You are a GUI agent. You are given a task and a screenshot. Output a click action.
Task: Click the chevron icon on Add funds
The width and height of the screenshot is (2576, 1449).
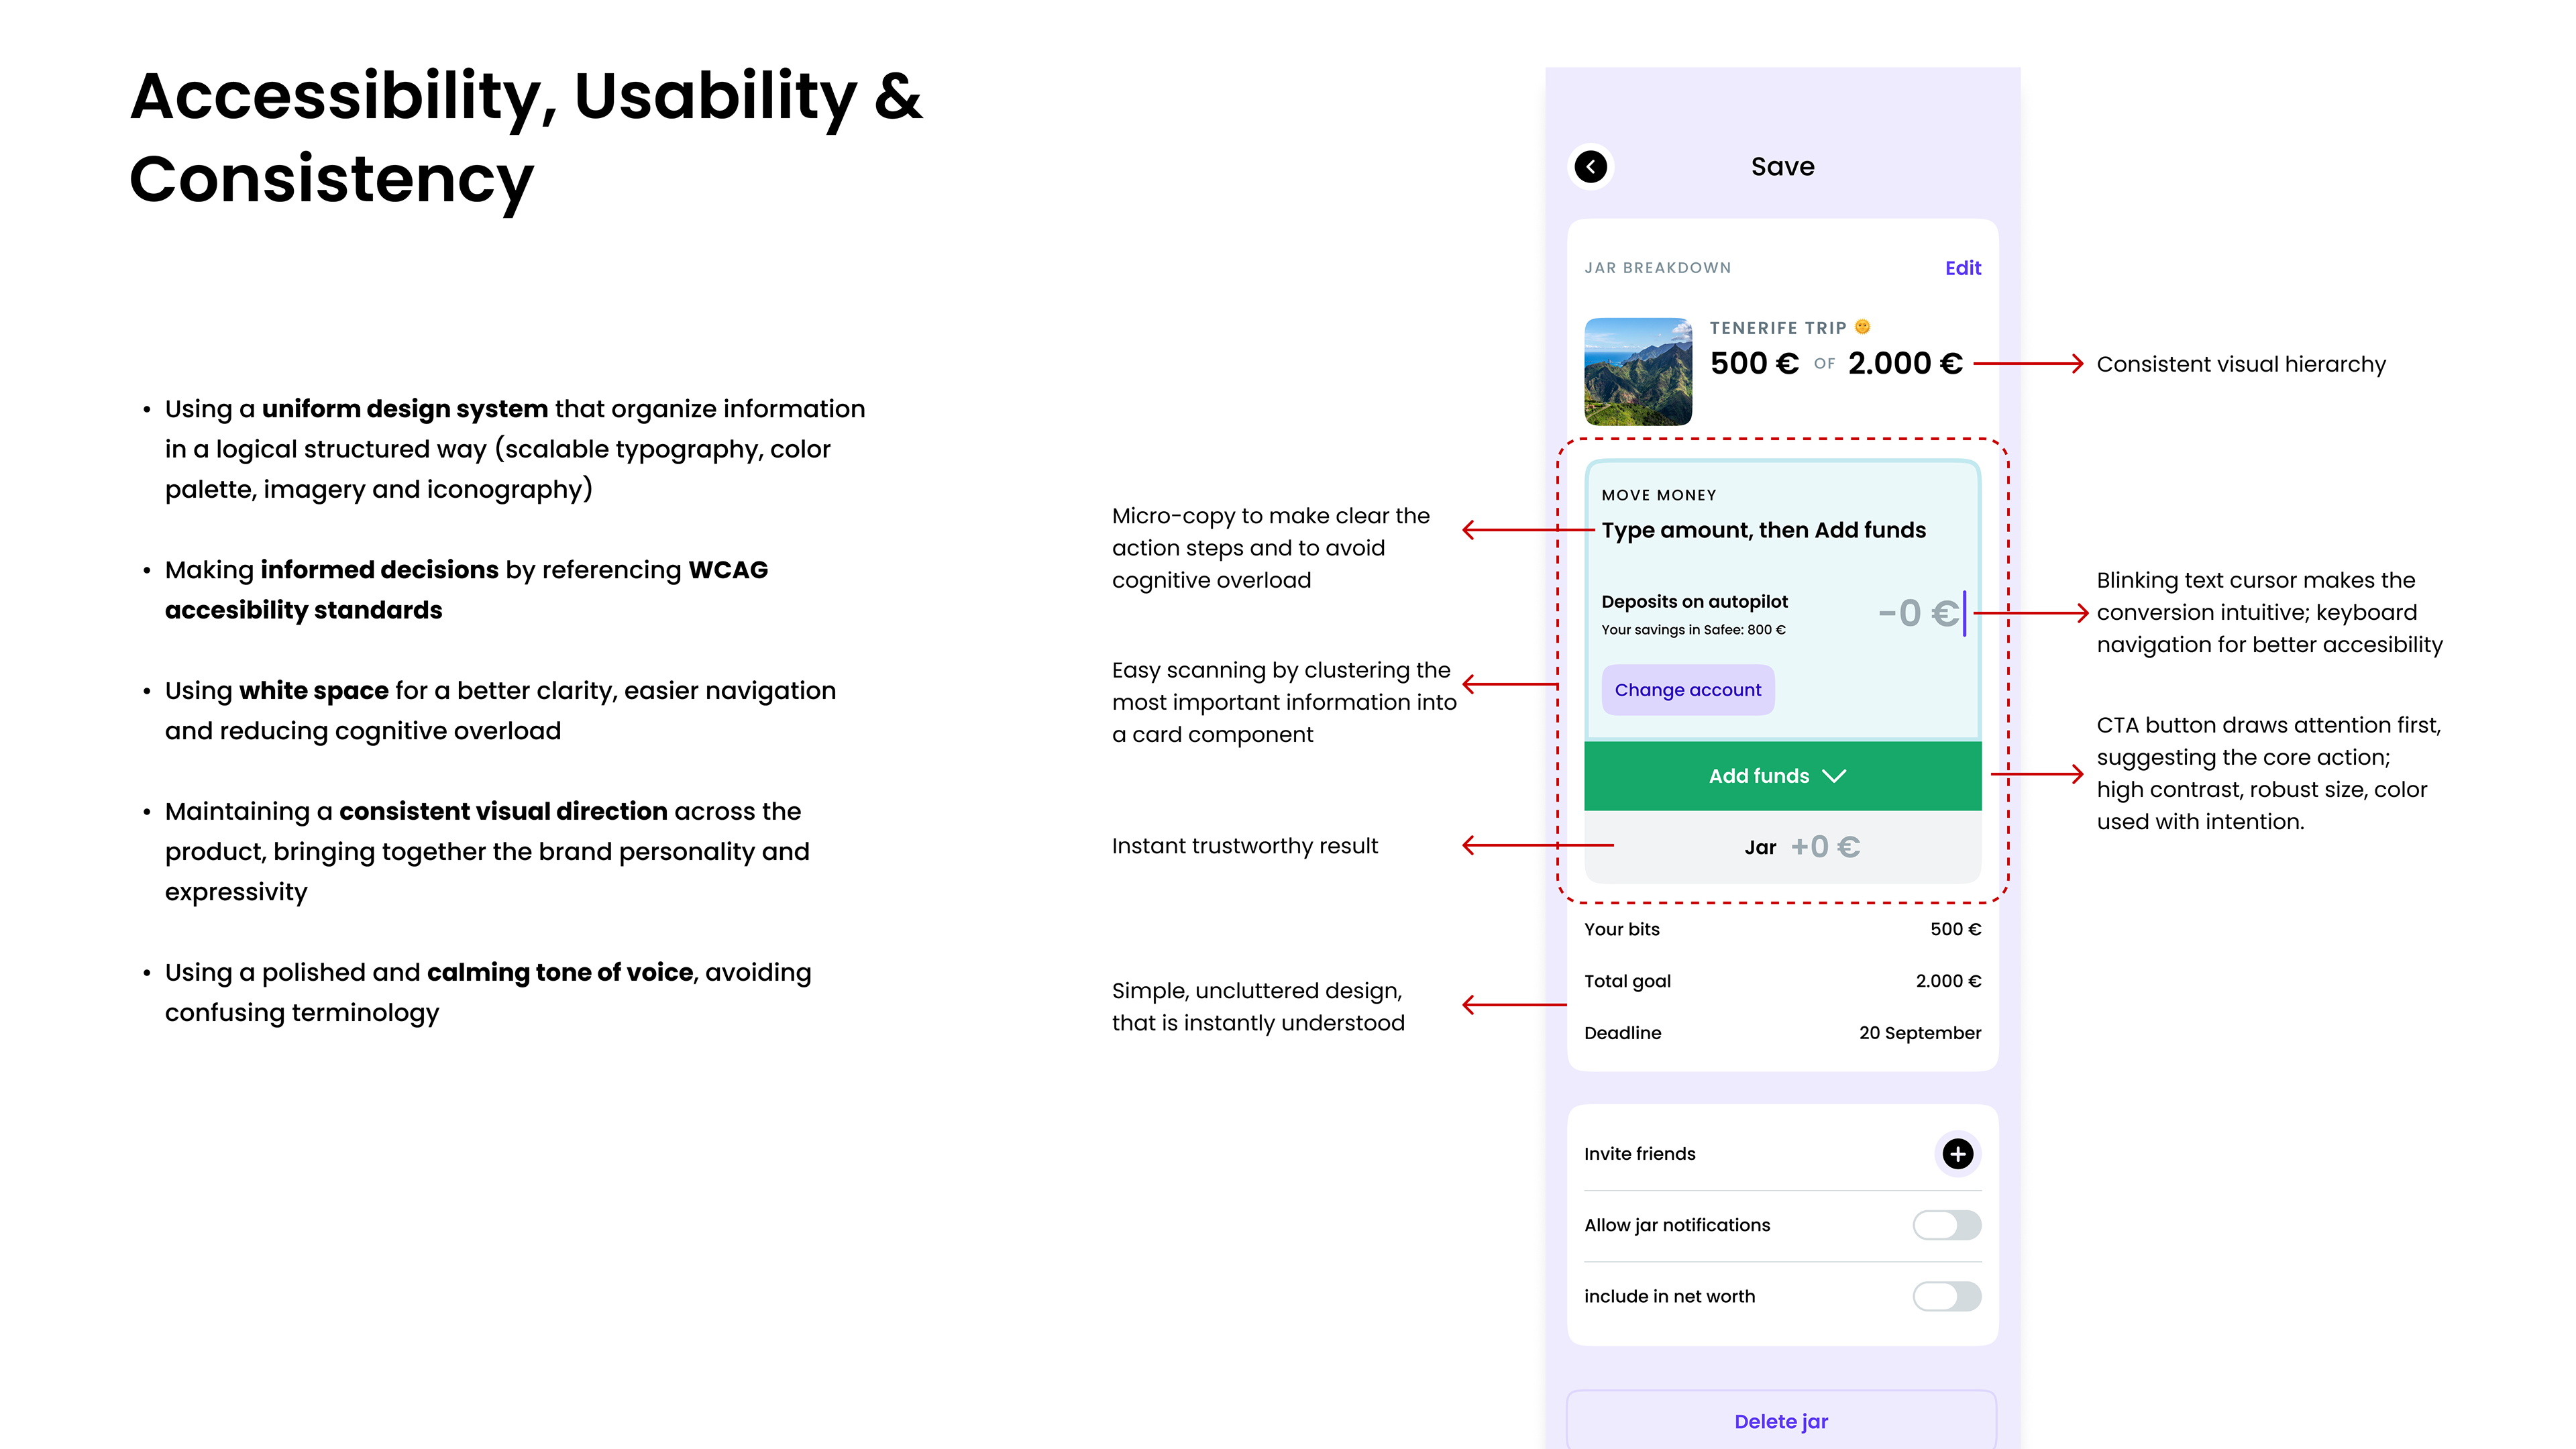coord(1834,776)
